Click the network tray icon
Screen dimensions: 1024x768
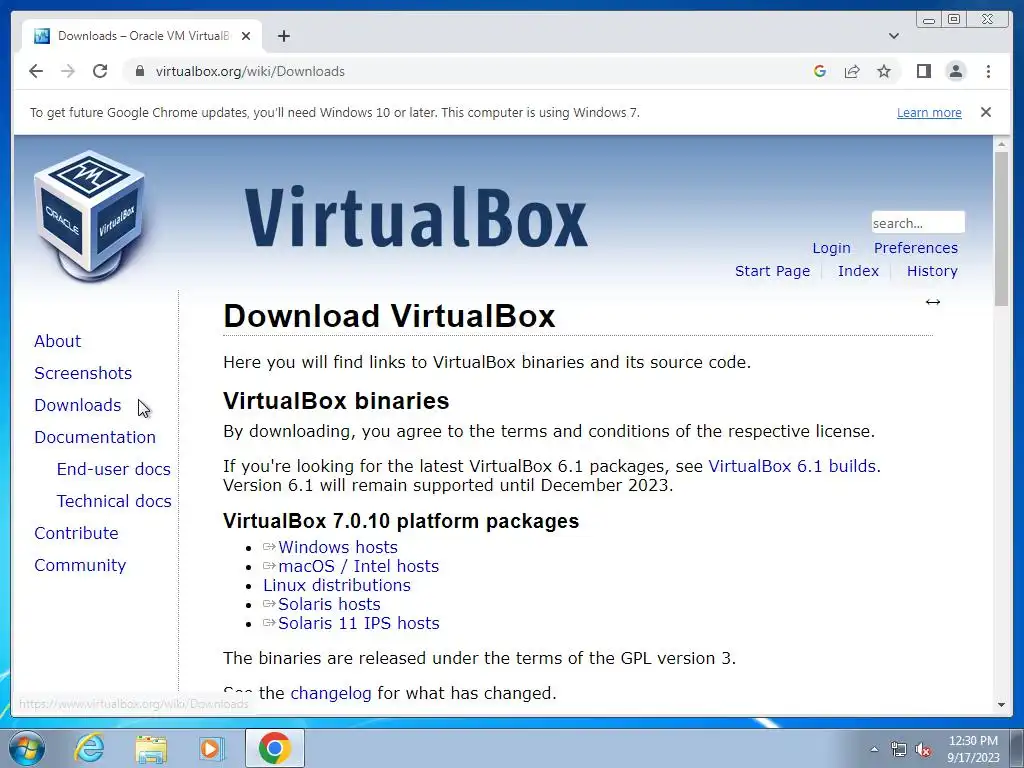899,750
